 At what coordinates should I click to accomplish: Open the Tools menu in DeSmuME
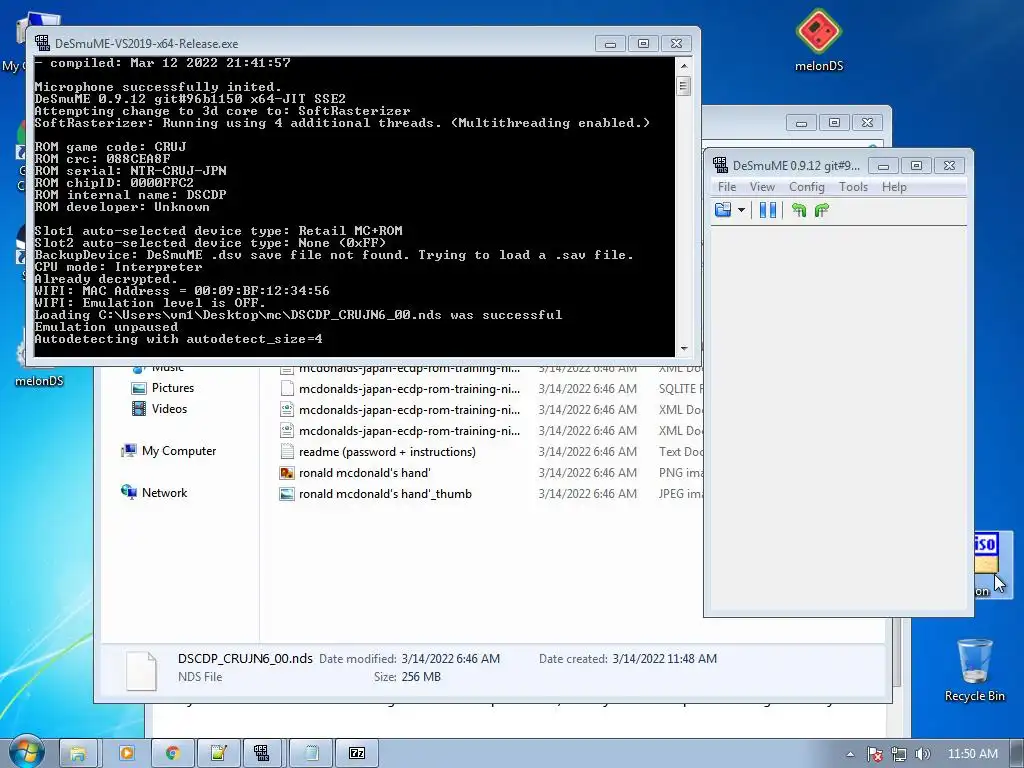tap(853, 187)
